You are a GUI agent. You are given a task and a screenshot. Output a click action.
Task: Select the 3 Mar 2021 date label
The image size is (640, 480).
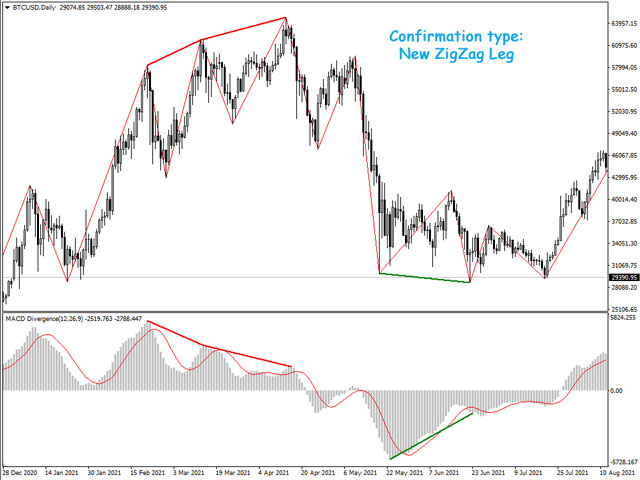click(x=189, y=473)
